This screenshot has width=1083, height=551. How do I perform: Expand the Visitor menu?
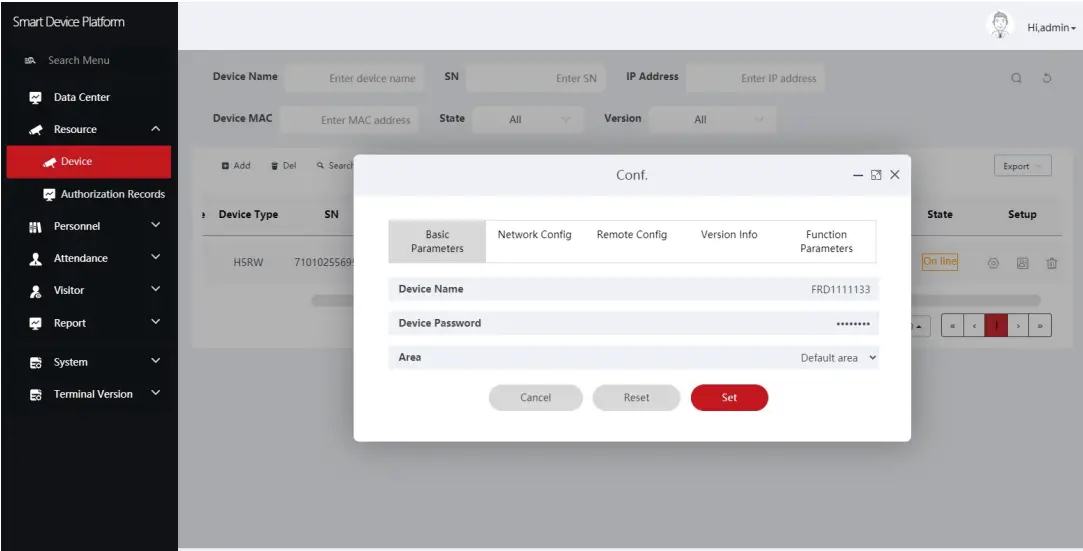[x=155, y=289]
